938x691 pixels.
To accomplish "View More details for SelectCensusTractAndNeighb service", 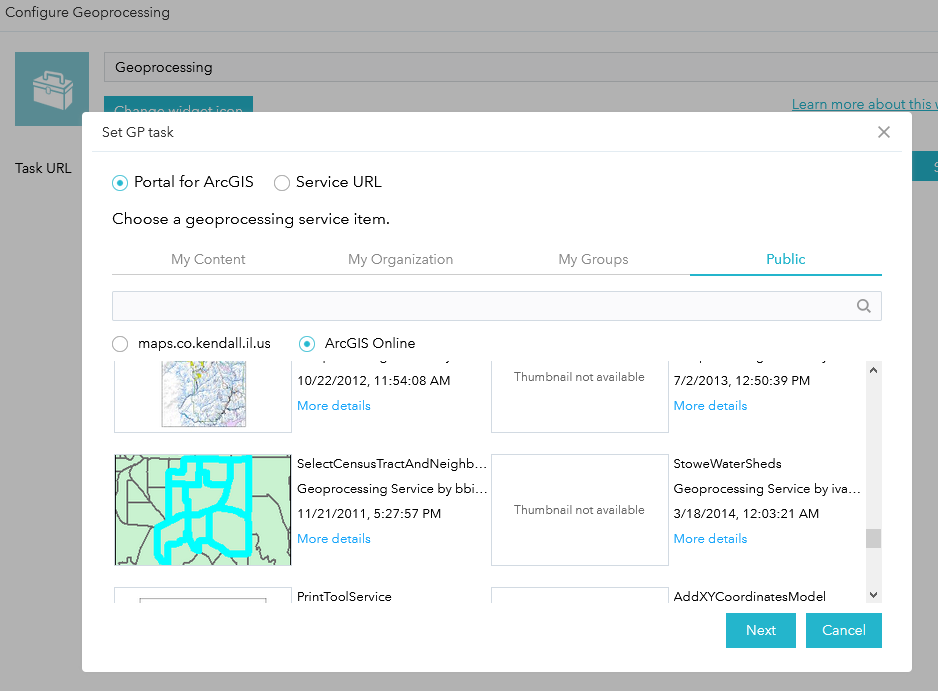I will 333,538.
